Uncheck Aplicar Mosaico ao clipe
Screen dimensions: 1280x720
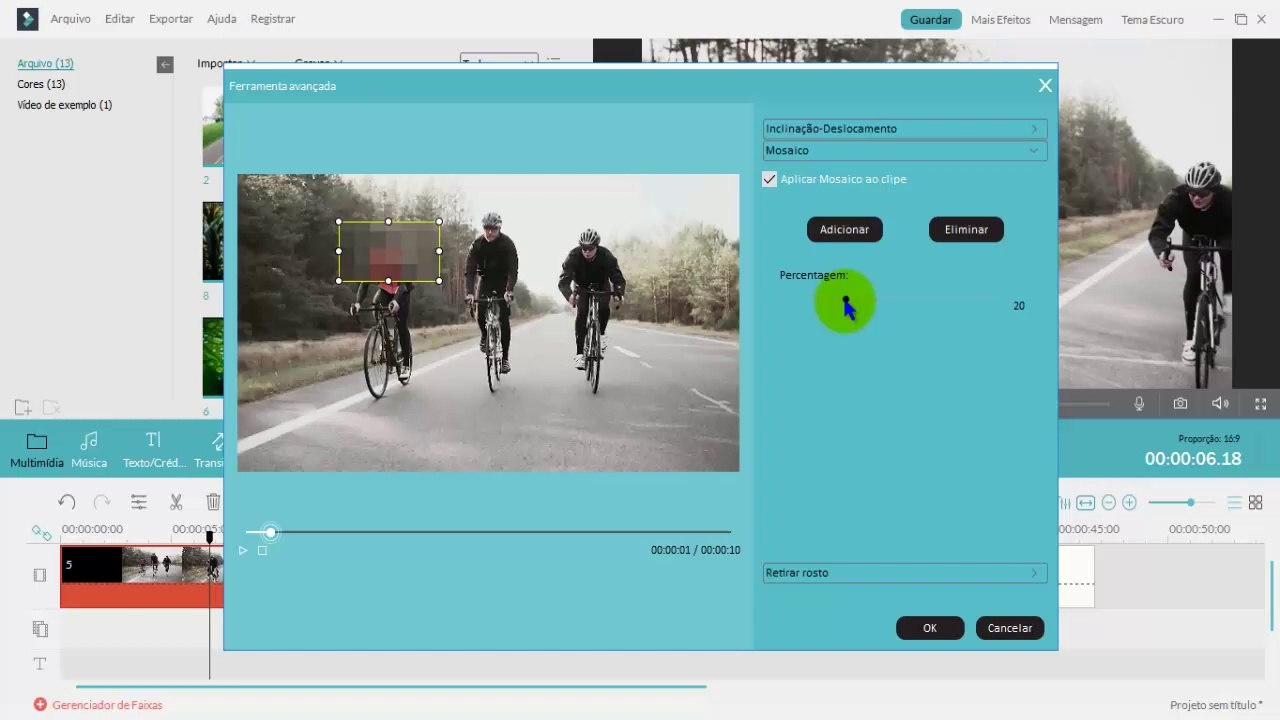pyautogui.click(x=769, y=179)
